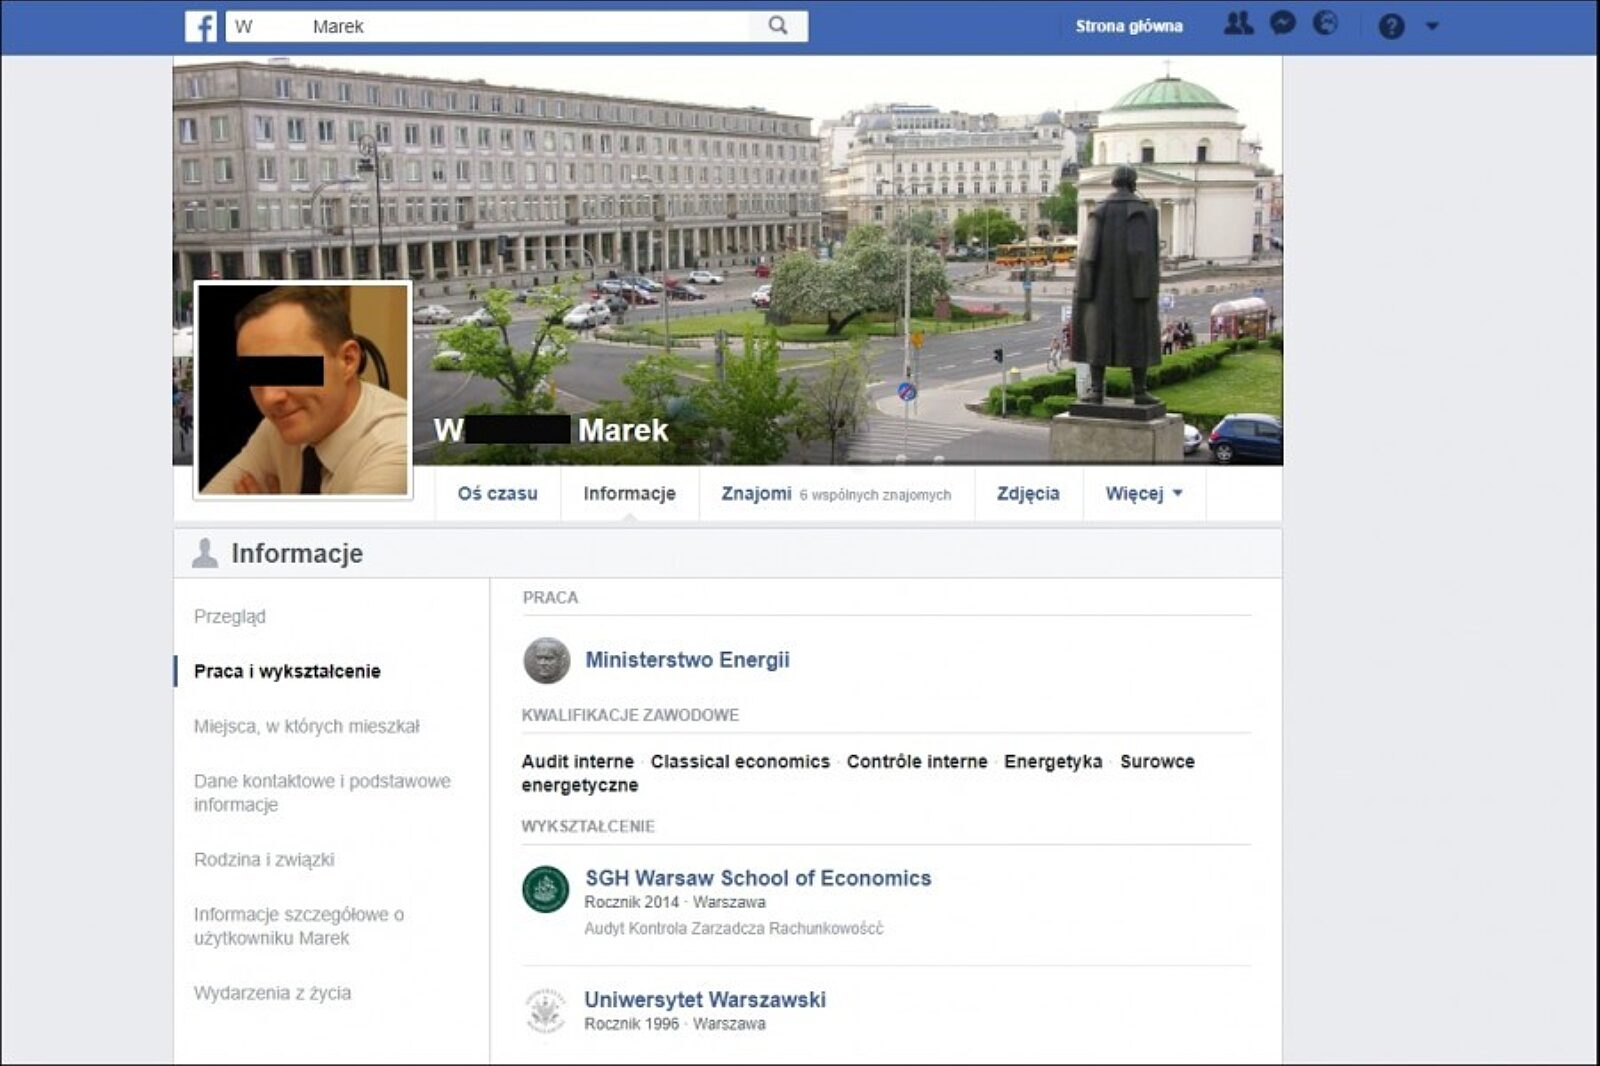Expand the Więcej tab dropdown
The image size is (1600, 1066).
tap(1143, 493)
